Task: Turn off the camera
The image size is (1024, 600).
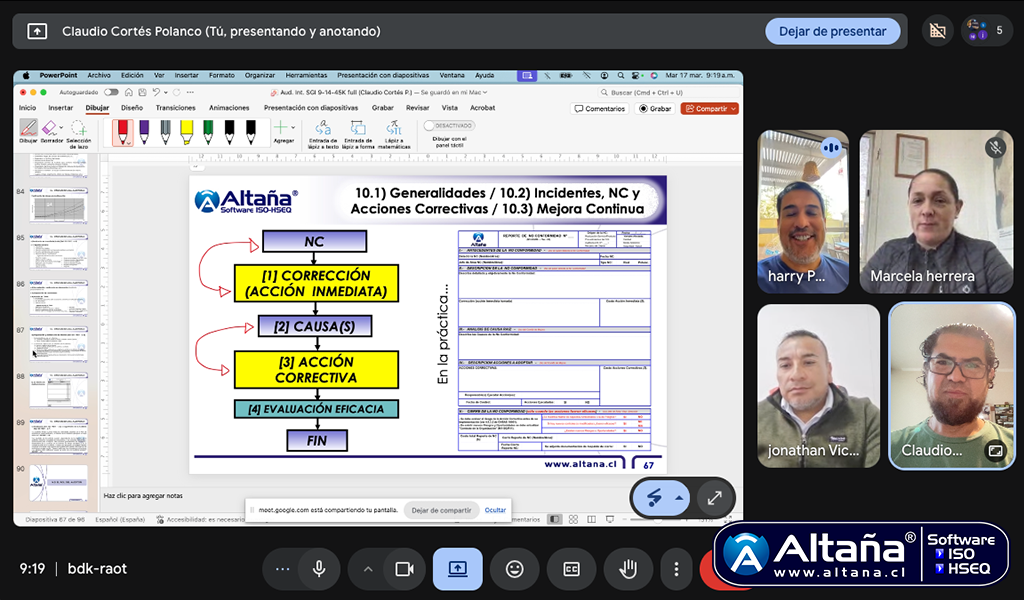Action: tap(404, 569)
